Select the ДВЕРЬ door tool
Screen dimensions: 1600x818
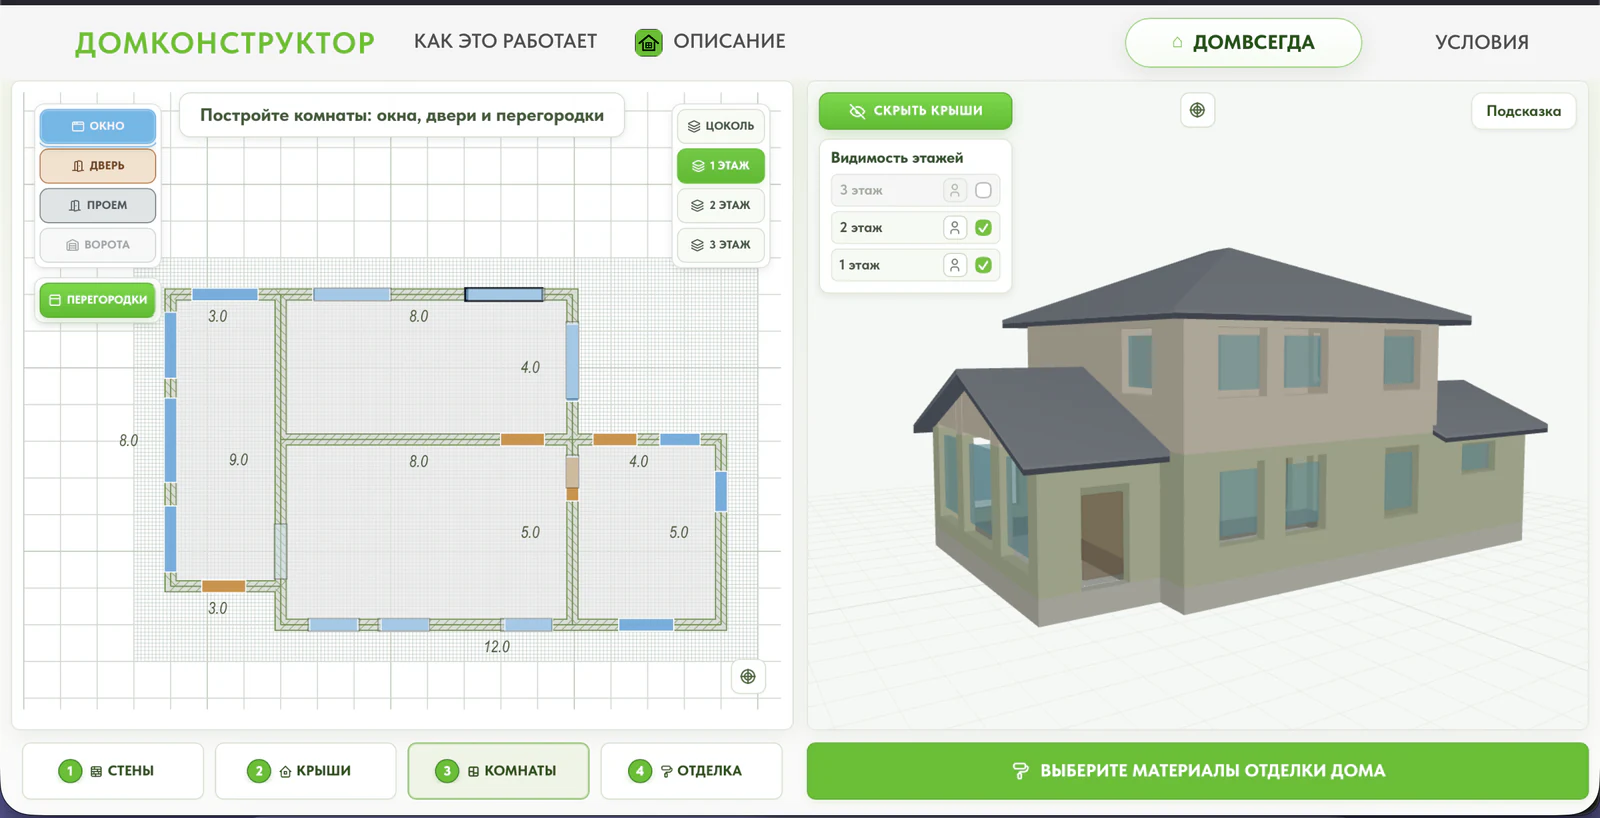[98, 166]
